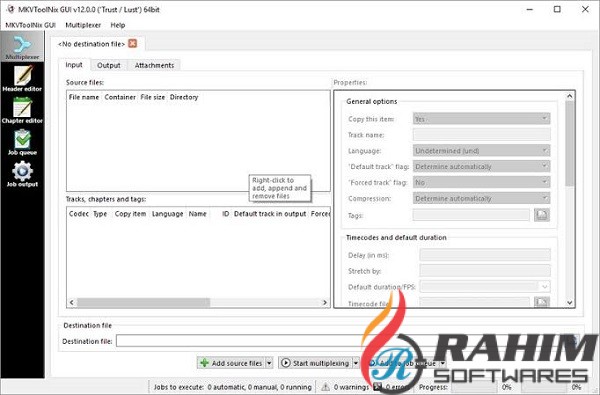This screenshot has width=600, height=395.
Task: Open the Job queue tool
Action: [22, 142]
